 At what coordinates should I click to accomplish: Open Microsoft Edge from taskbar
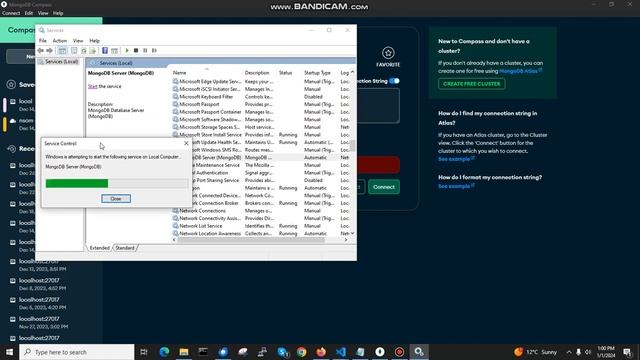tap(164, 352)
